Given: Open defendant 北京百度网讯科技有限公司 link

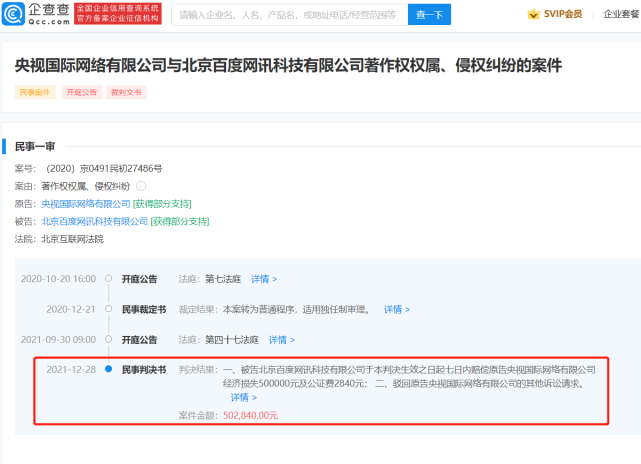Looking at the screenshot, I should (94, 222).
